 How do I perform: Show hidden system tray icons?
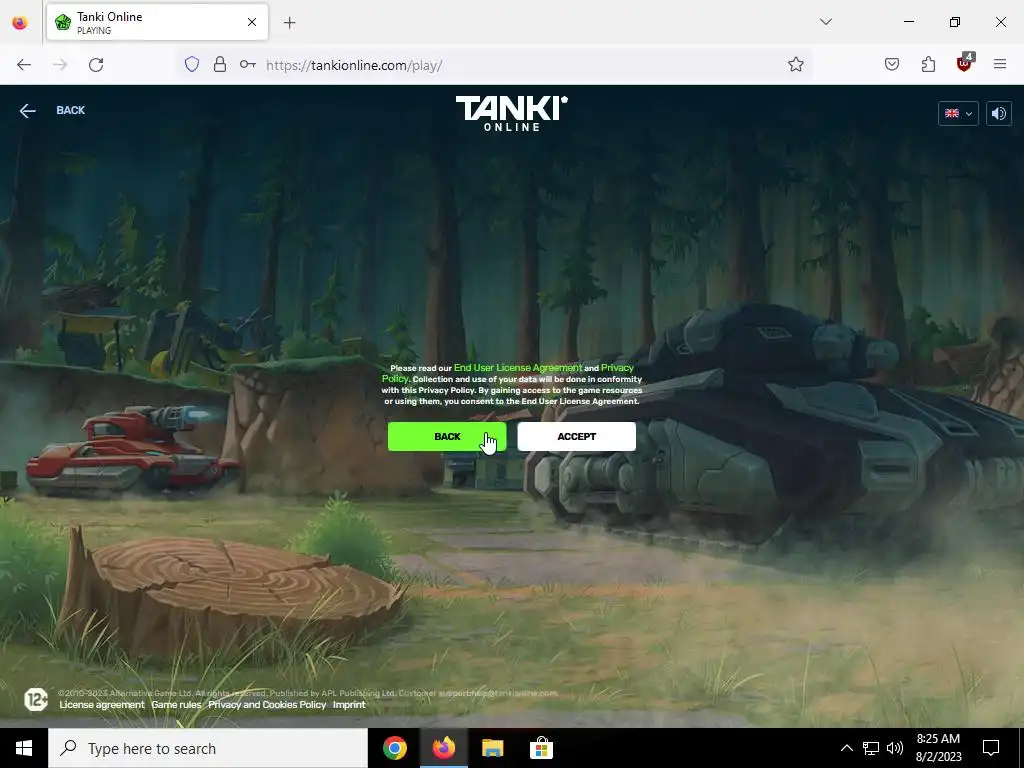(x=846, y=748)
